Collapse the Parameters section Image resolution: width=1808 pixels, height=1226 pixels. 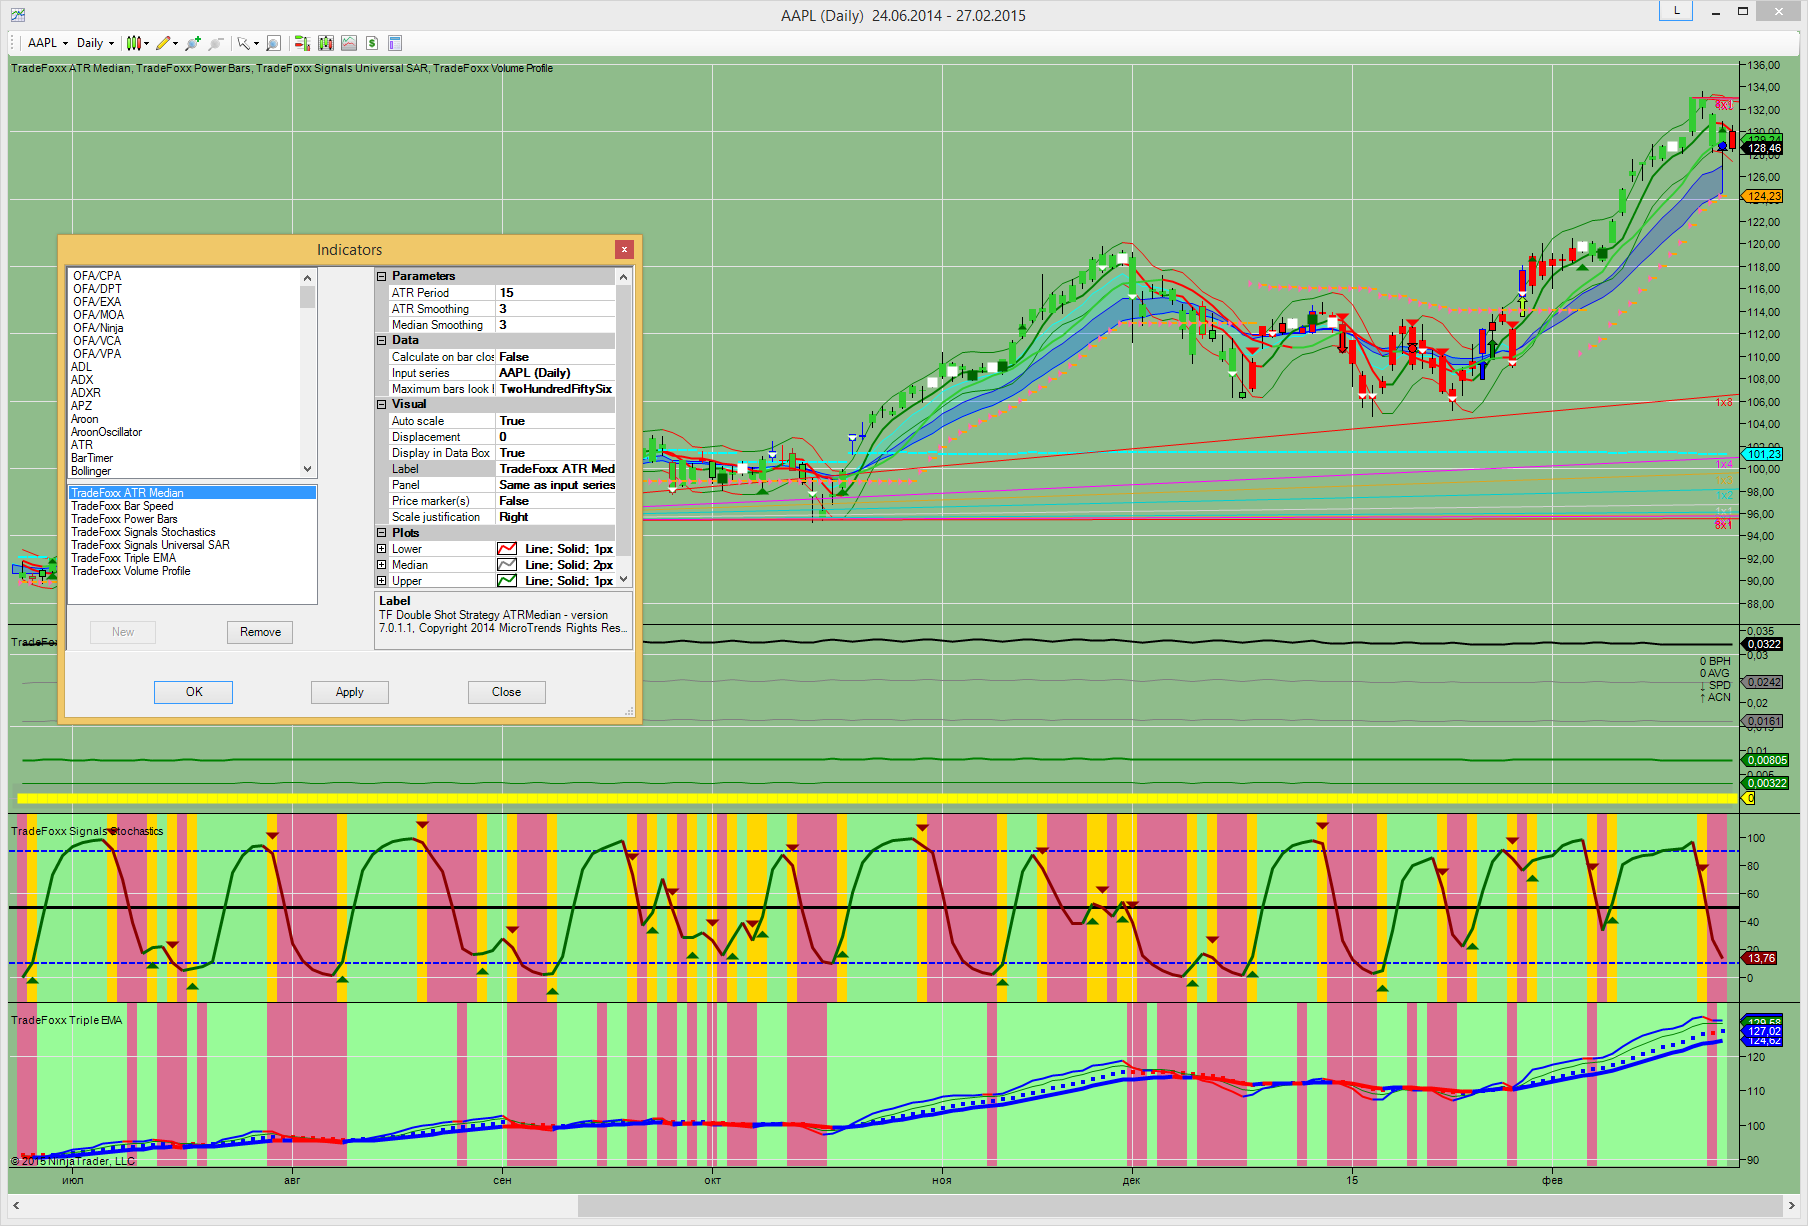click(381, 276)
